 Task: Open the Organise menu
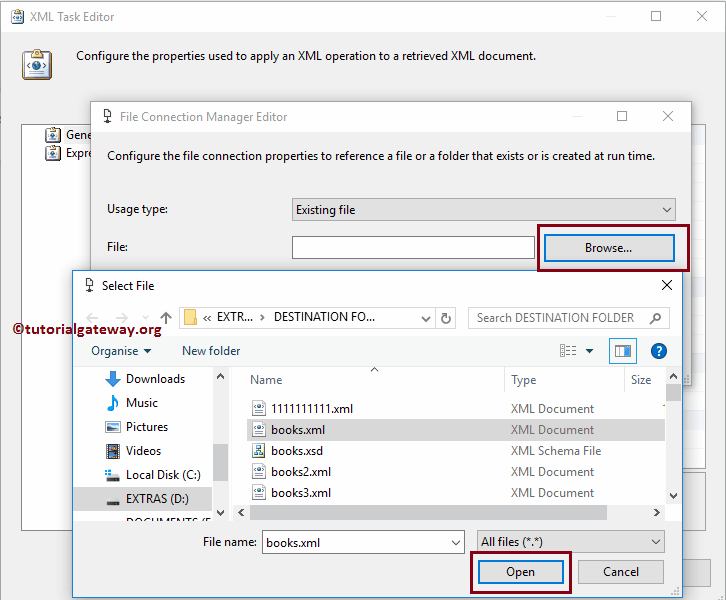[121, 351]
